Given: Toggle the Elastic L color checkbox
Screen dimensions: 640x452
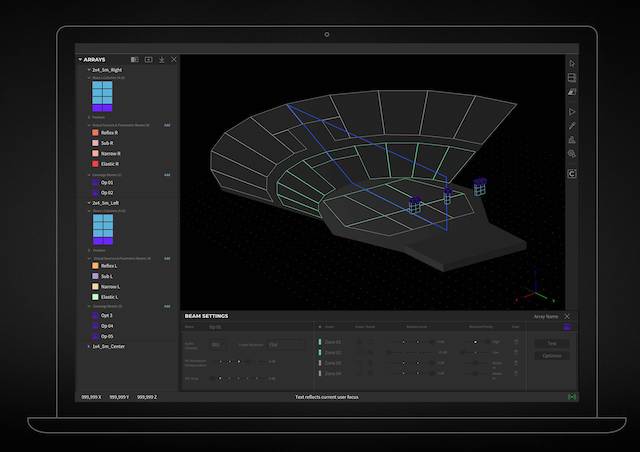Looking at the screenshot, I should 95,297.
